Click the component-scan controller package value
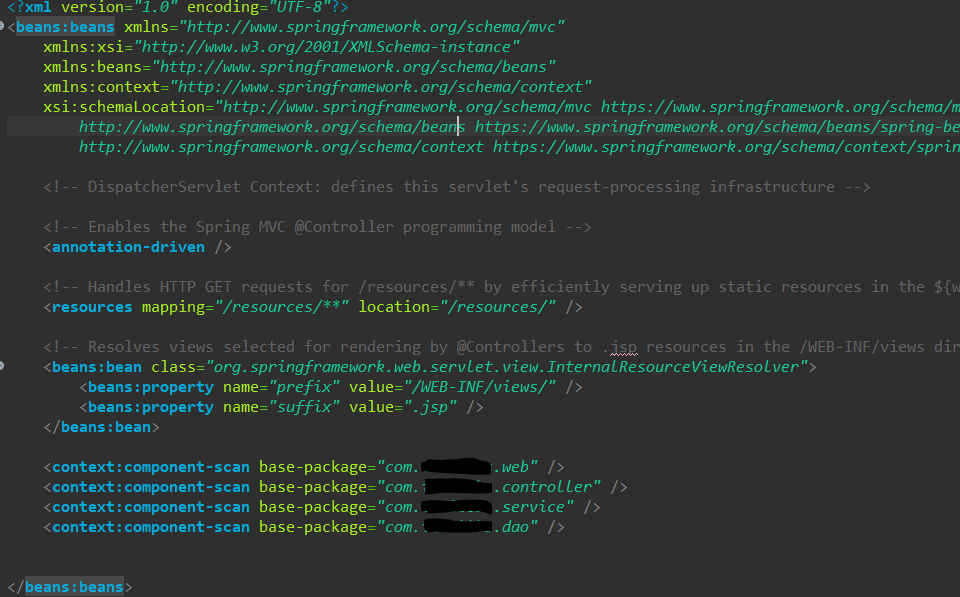Screen dimensions: 960x597 (x=490, y=487)
